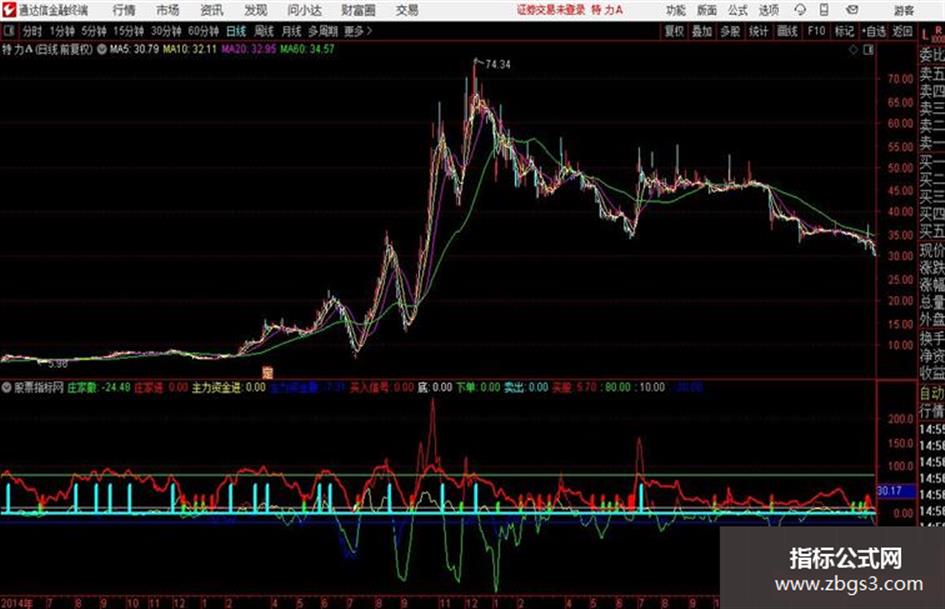Open the 财富圈 menu
This screenshot has width=945, height=609.
point(358,10)
